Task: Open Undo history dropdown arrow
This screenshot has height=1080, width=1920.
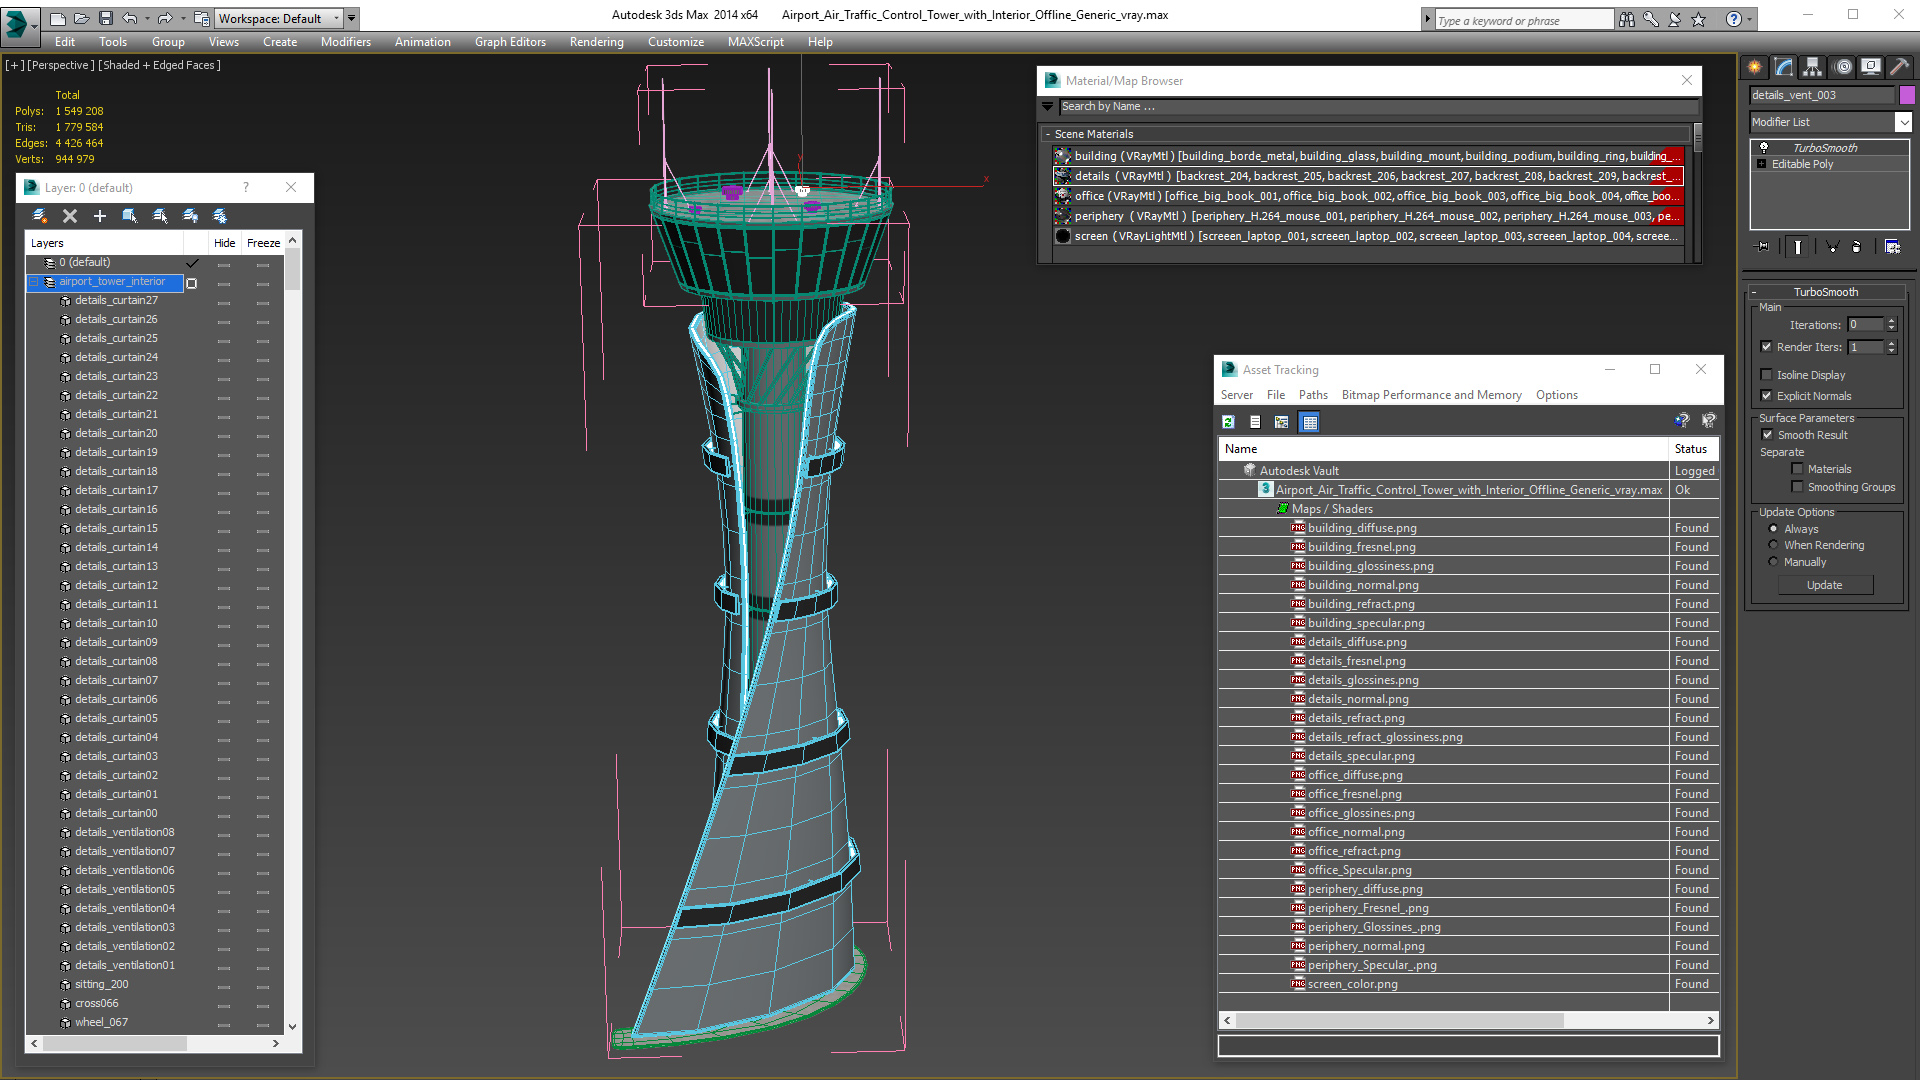Action: point(145,19)
